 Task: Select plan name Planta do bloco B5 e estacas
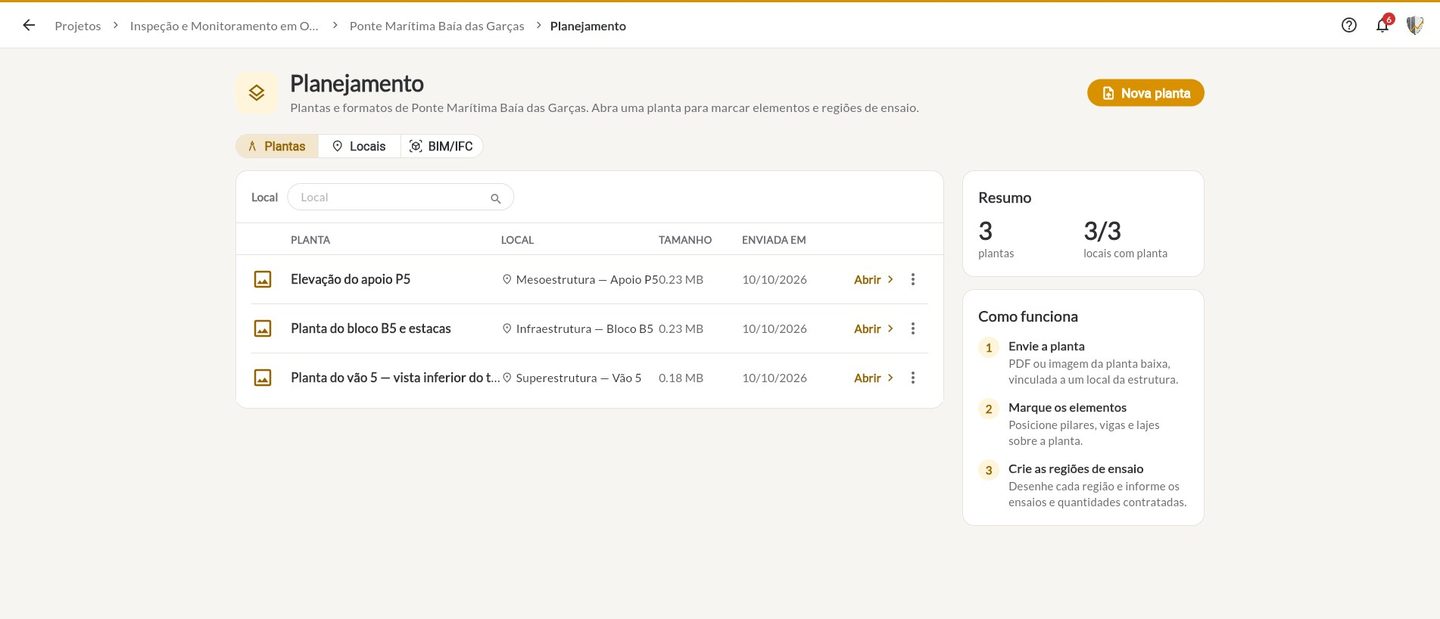(x=371, y=328)
